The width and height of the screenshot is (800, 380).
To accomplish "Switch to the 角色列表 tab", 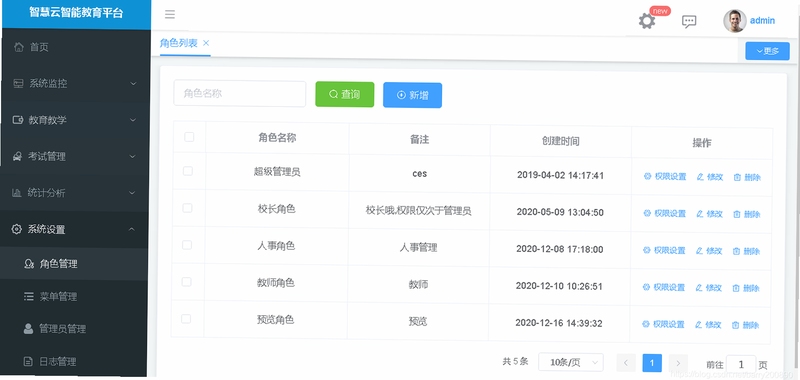I will pyautogui.click(x=179, y=43).
